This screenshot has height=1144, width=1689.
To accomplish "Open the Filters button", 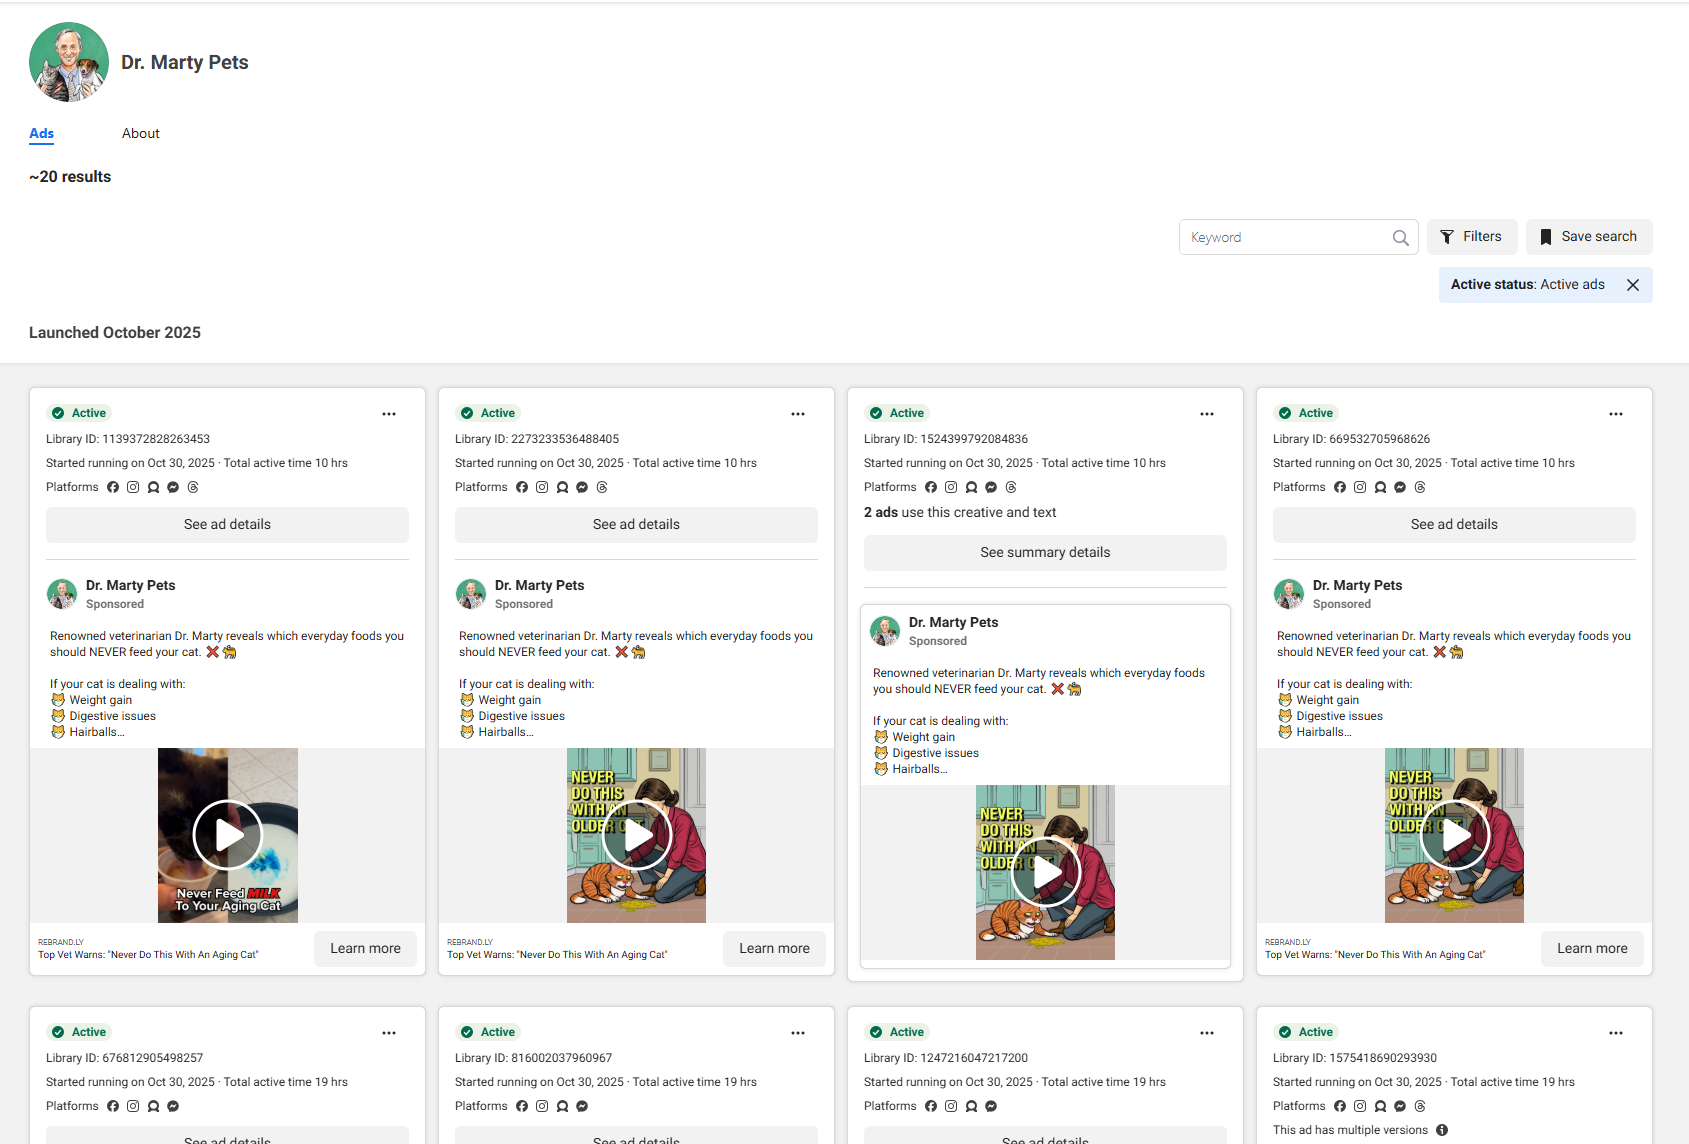I will coord(1472,237).
